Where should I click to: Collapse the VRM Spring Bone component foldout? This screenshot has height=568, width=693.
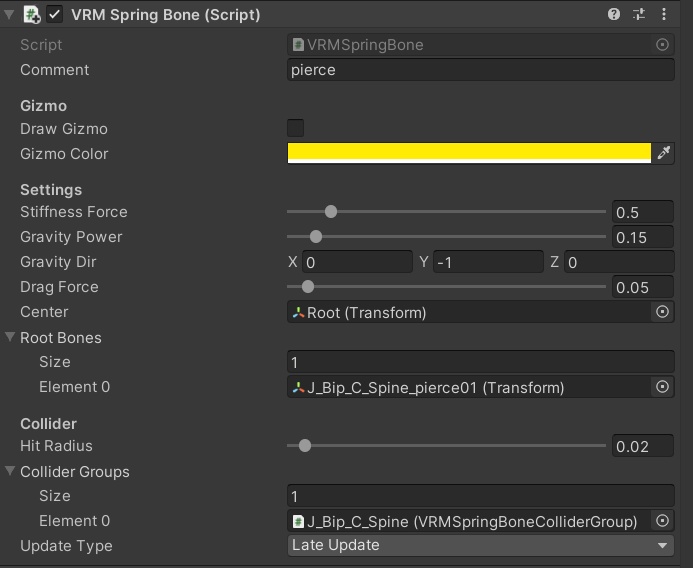point(10,15)
